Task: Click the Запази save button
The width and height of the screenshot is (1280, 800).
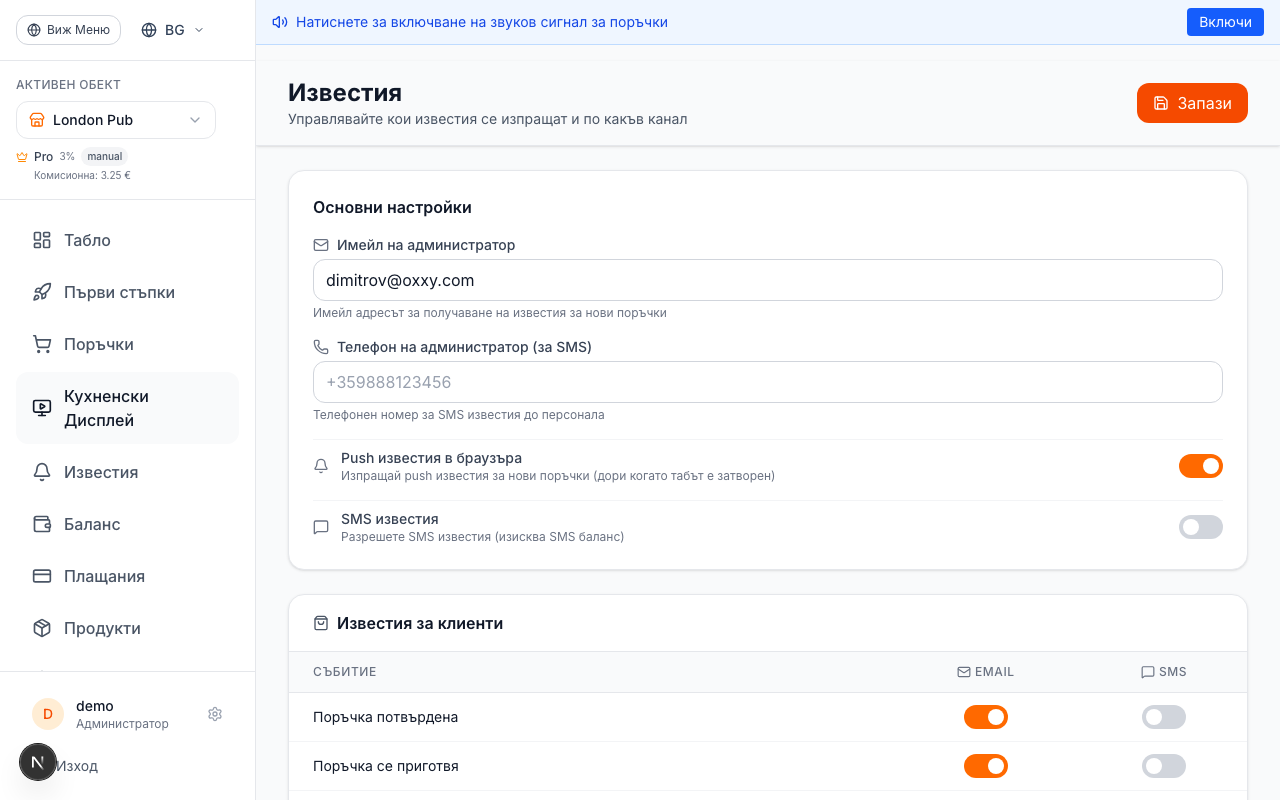Action: [x=1192, y=103]
